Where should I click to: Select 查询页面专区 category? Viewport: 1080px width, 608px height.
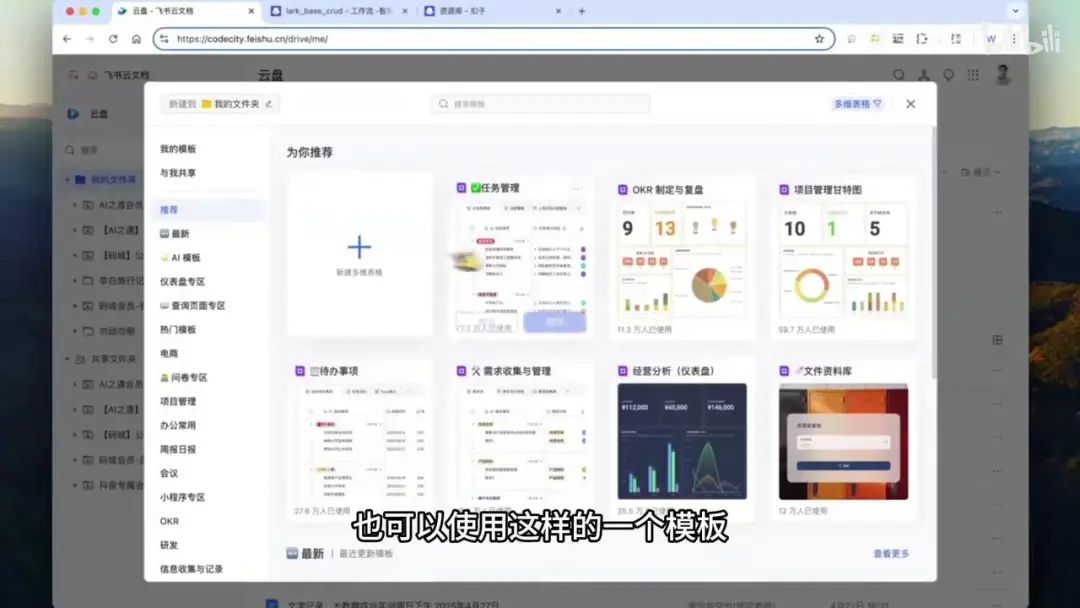[192, 306]
